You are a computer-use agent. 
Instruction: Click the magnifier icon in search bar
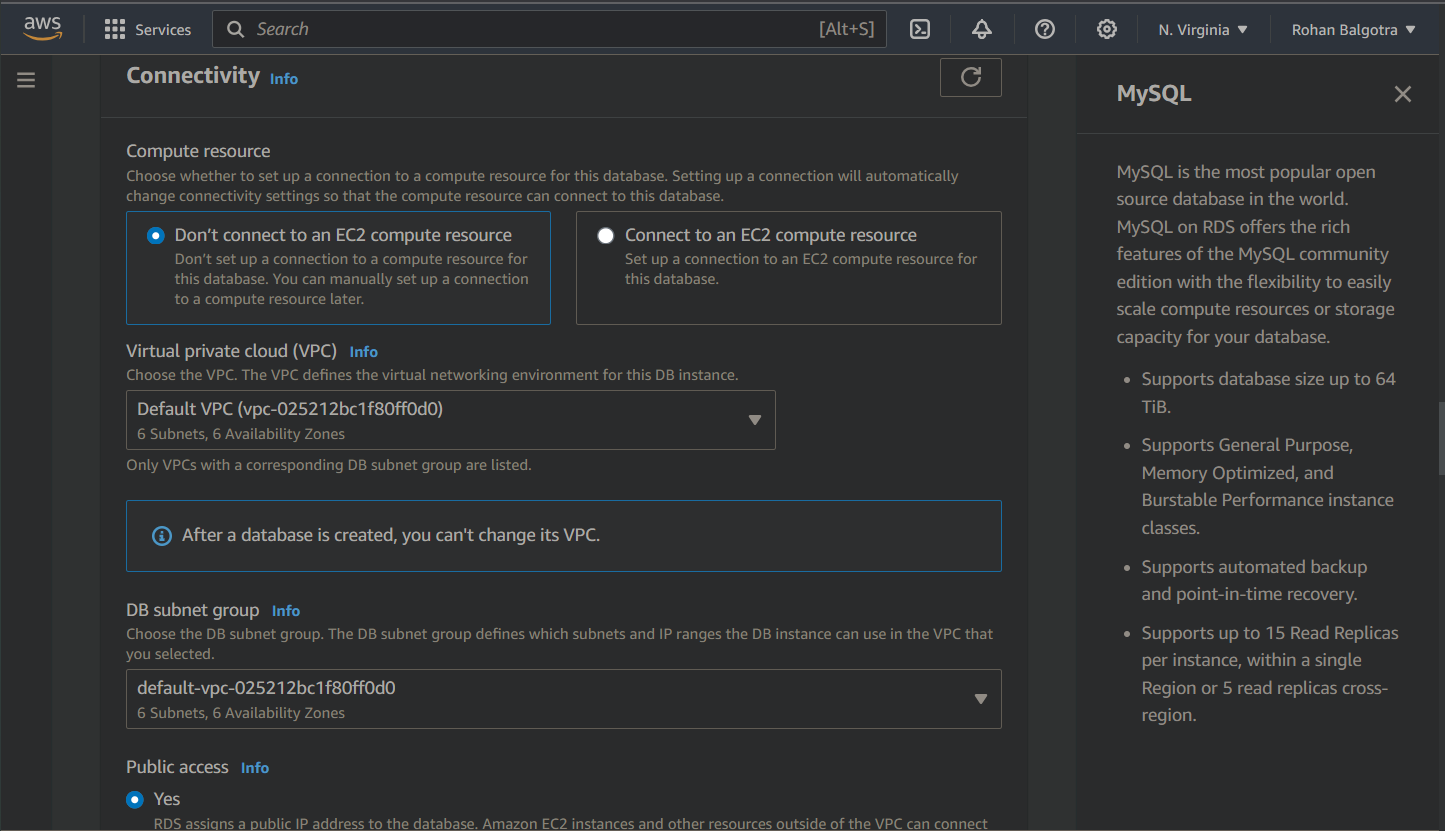(236, 30)
